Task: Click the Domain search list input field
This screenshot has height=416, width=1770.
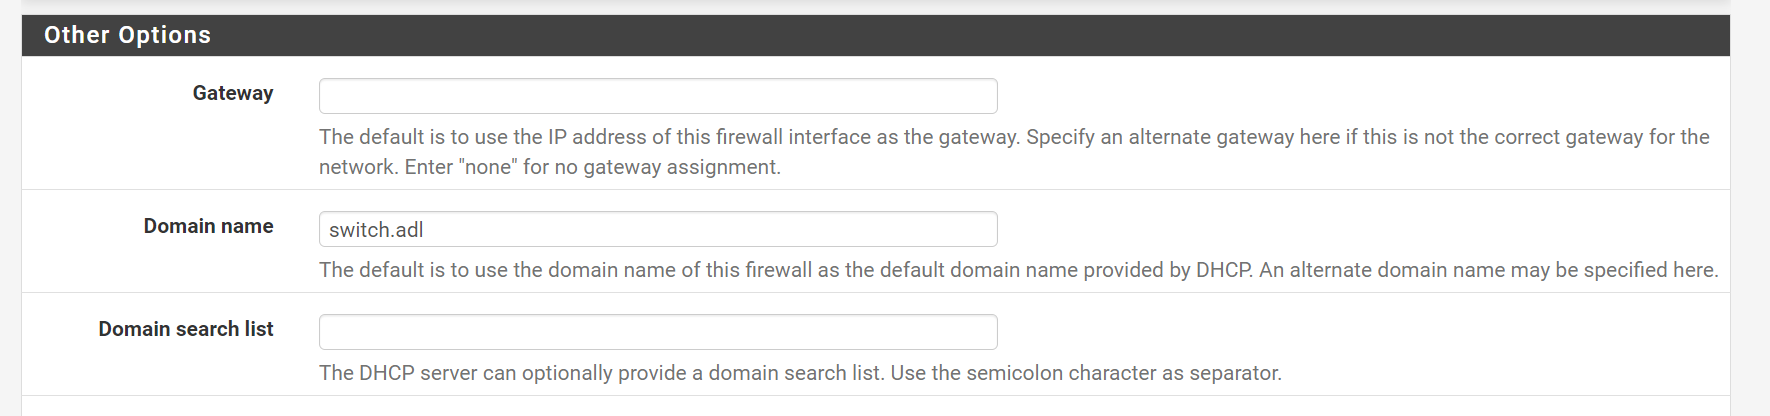Action: [x=657, y=332]
